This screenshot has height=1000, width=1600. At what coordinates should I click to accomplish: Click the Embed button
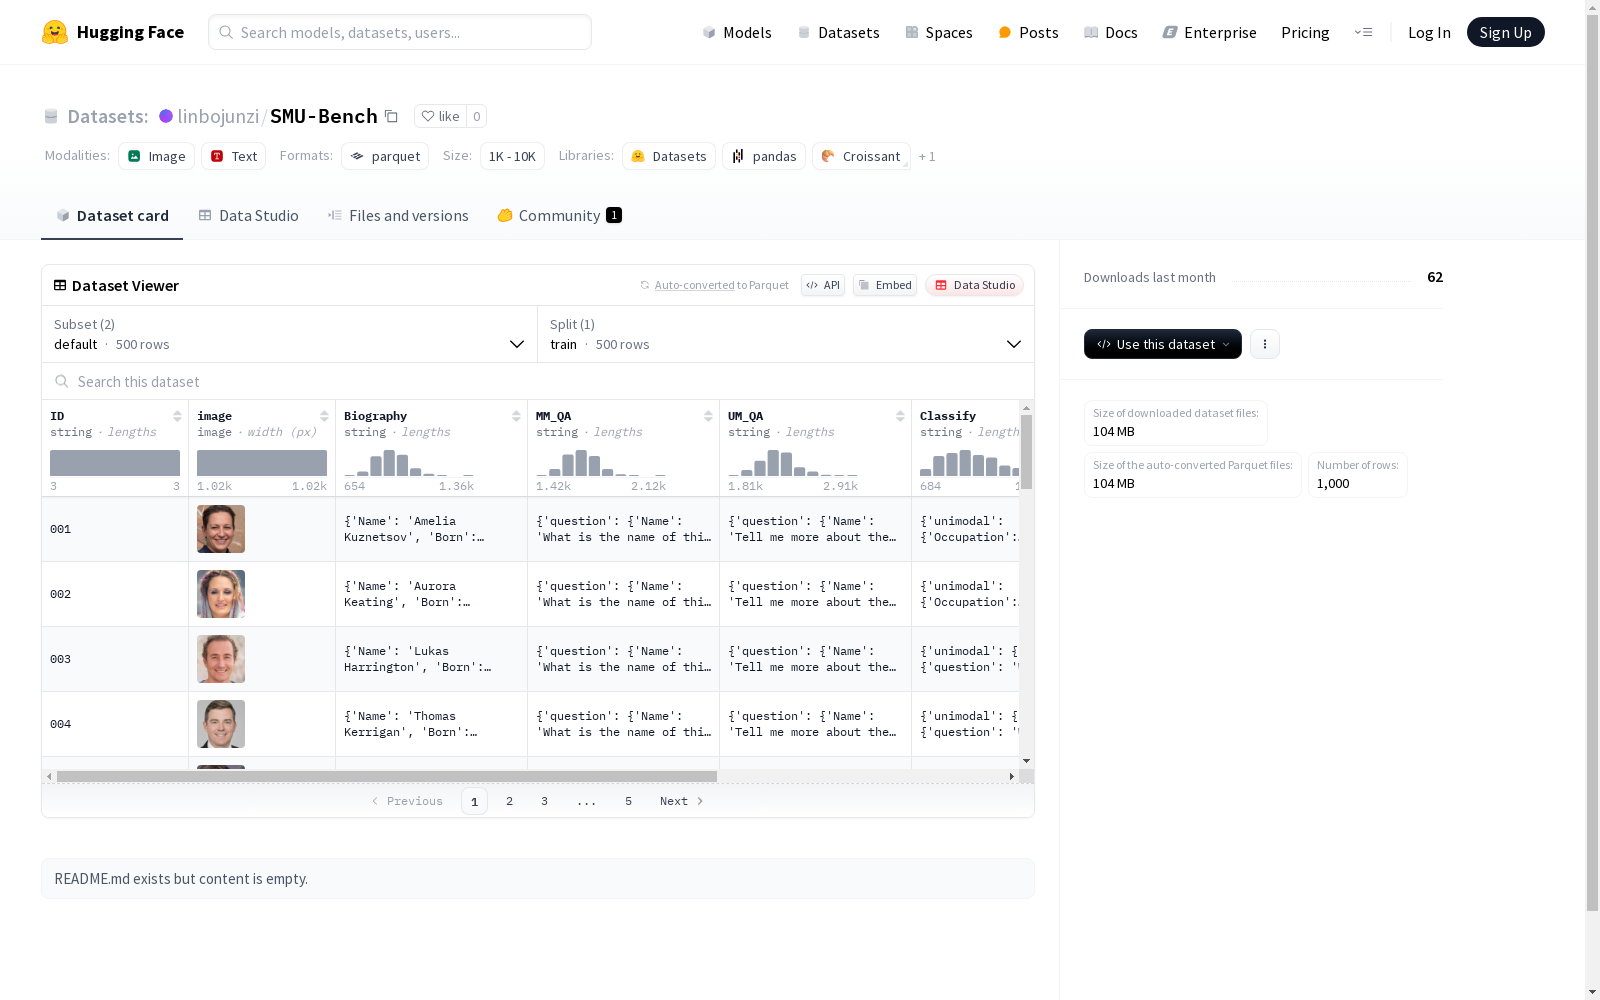click(x=885, y=285)
